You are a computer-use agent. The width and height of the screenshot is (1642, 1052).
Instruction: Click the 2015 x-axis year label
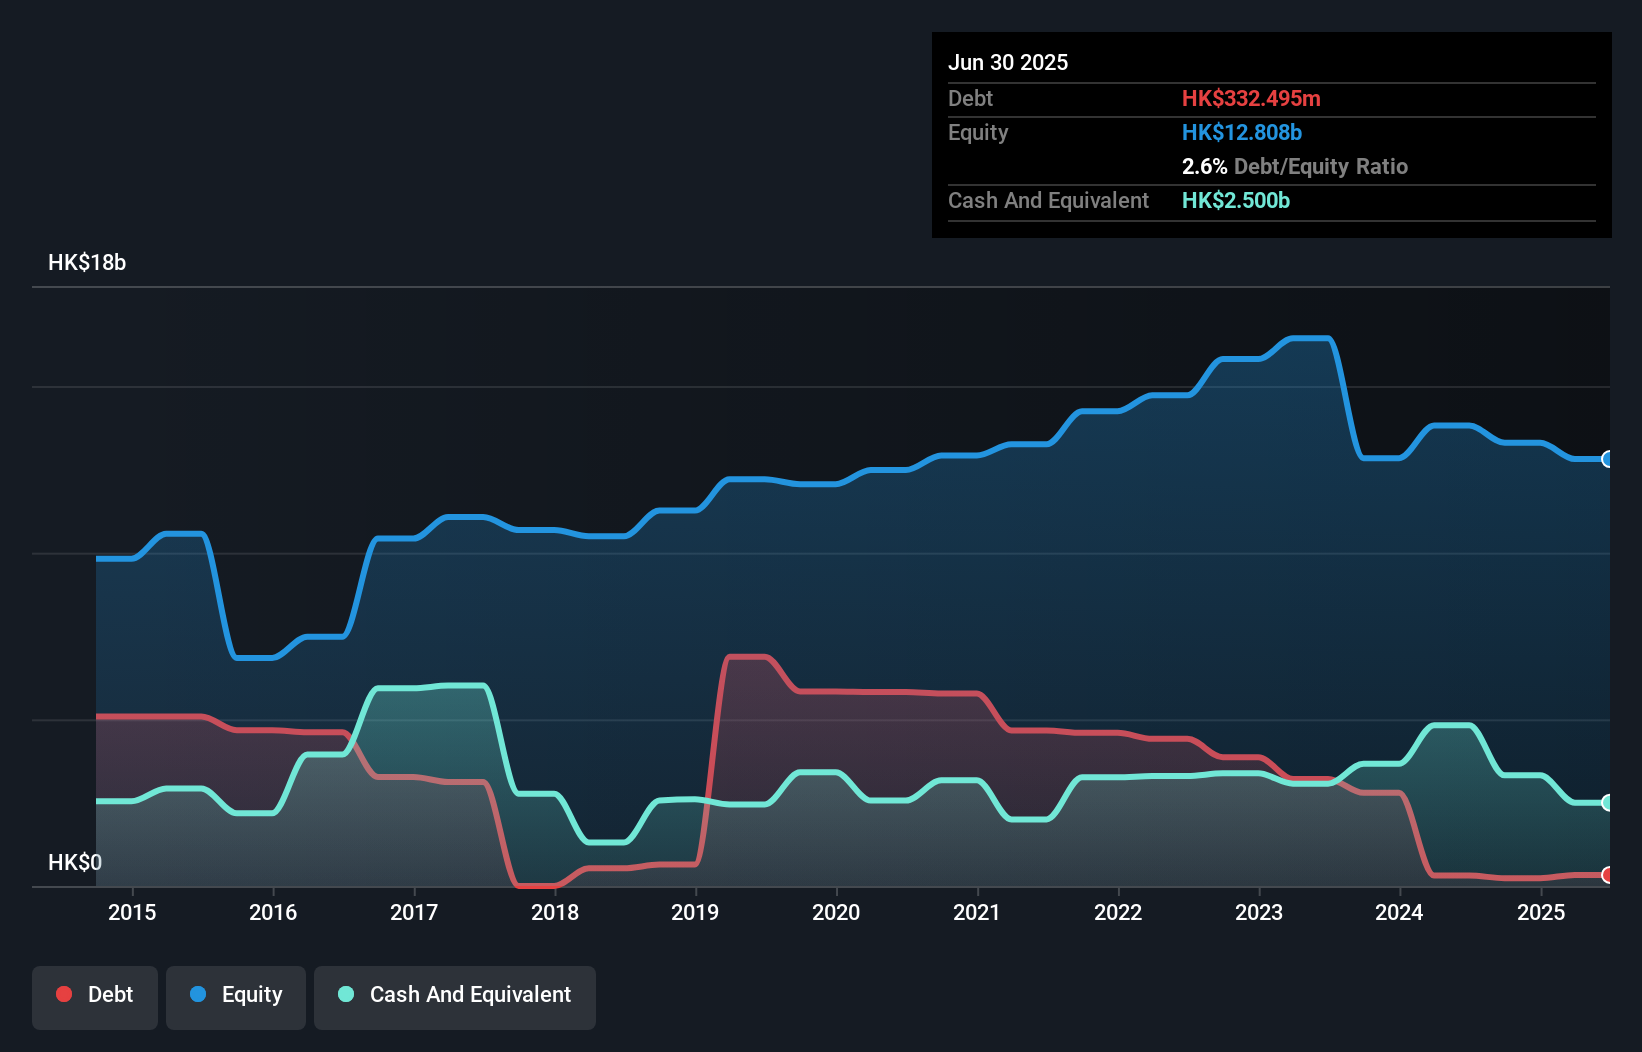pos(132,912)
